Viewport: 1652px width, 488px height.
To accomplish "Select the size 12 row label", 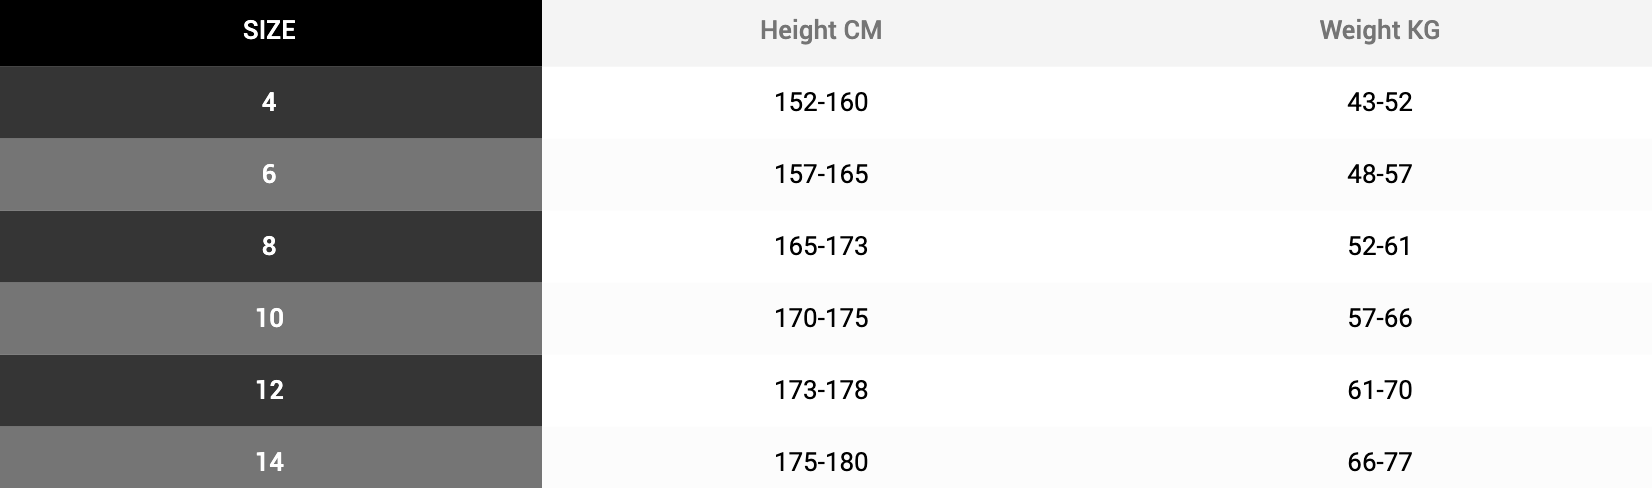I will coord(269,390).
